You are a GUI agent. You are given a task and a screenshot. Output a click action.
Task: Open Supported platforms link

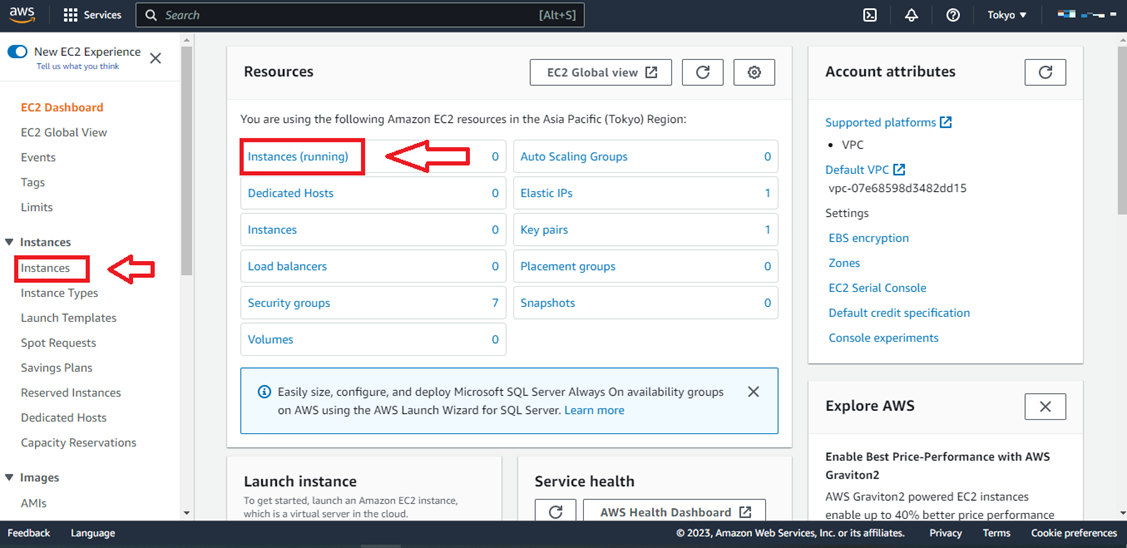coord(888,122)
